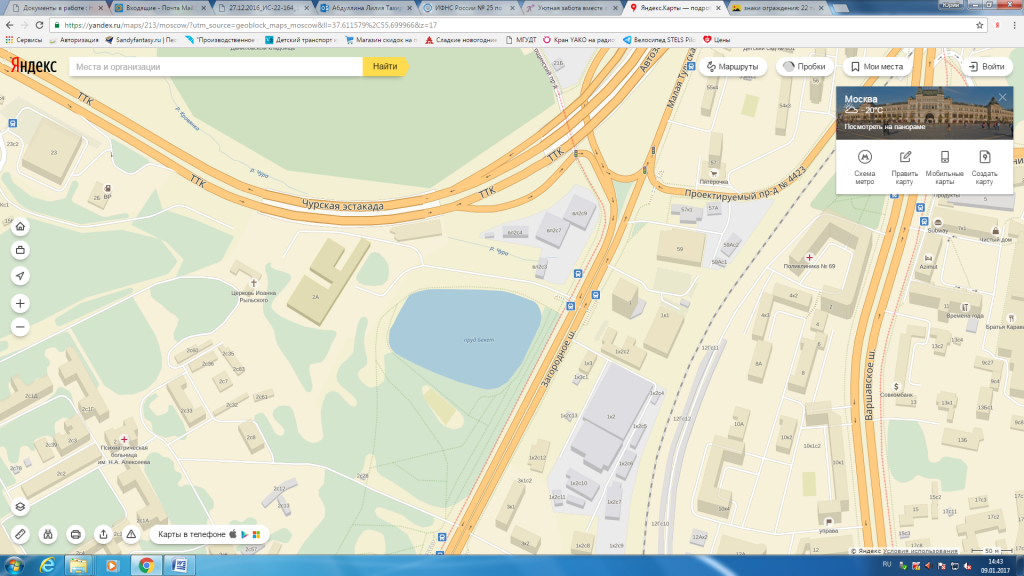Click the RU language indicator in tray
Viewport: 1024px width, 576px height.
(x=887, y=565)
